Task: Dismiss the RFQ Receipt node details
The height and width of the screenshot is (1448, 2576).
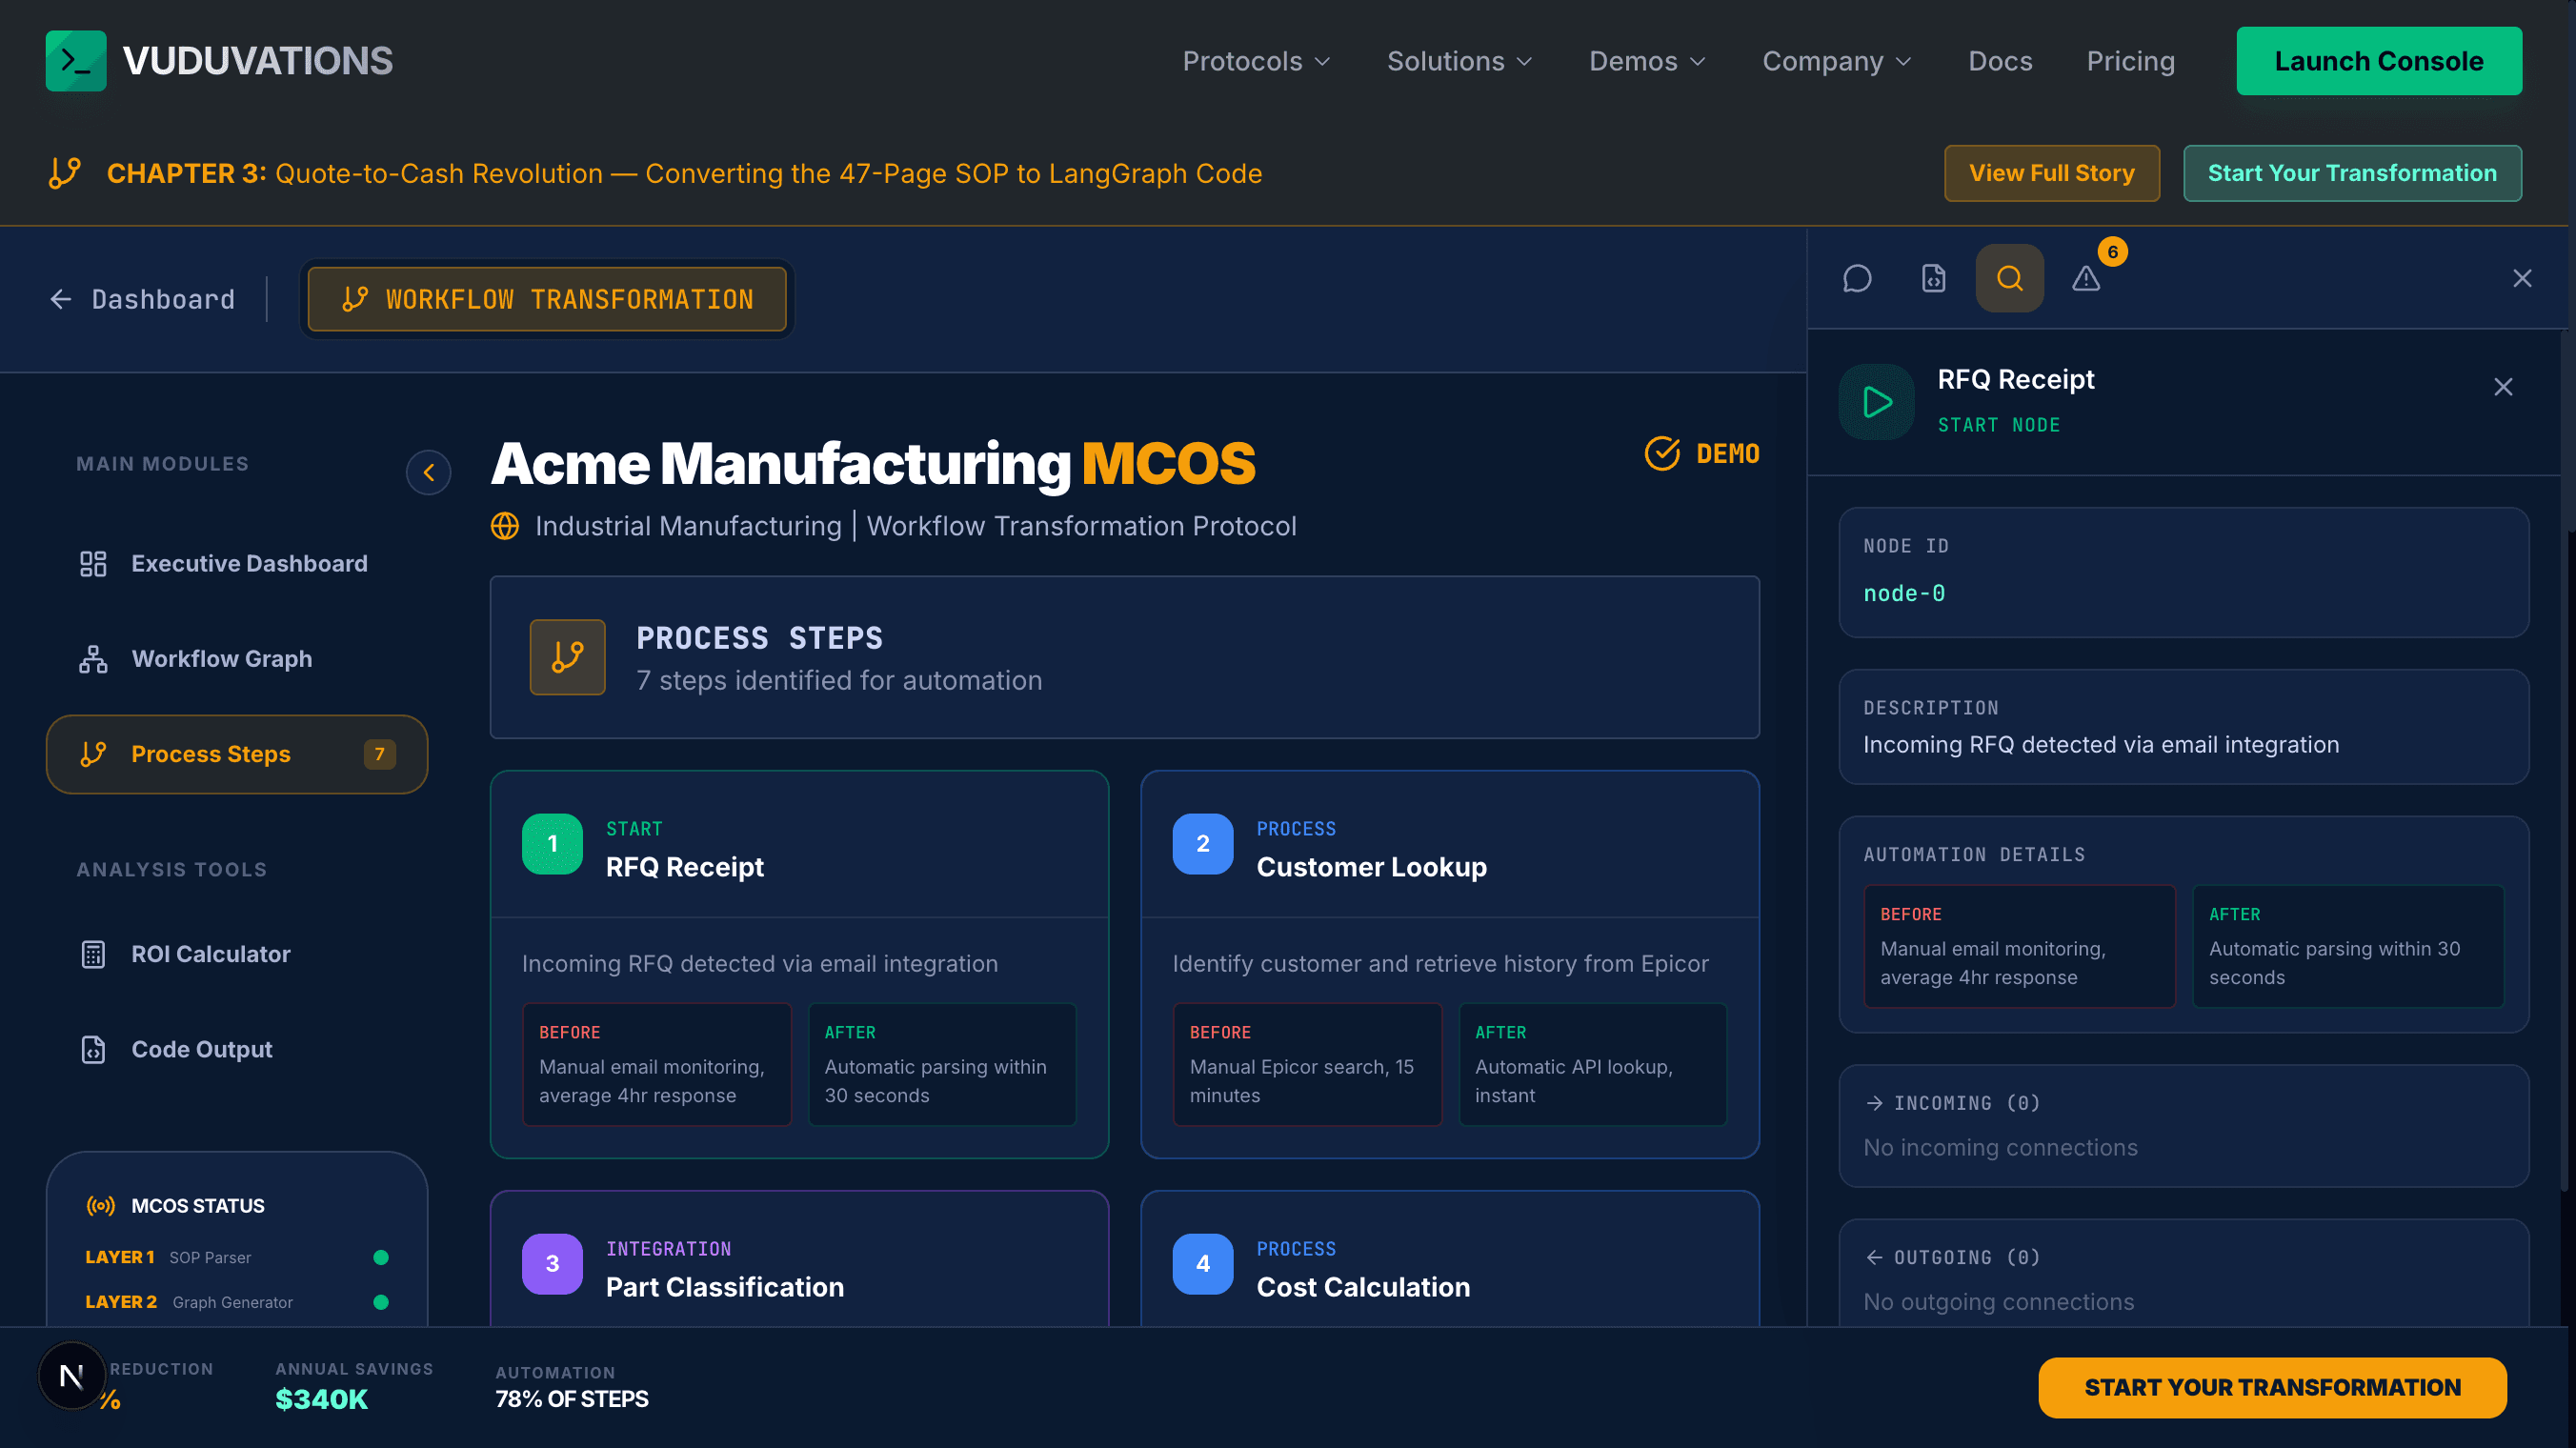Action: 2503,387
